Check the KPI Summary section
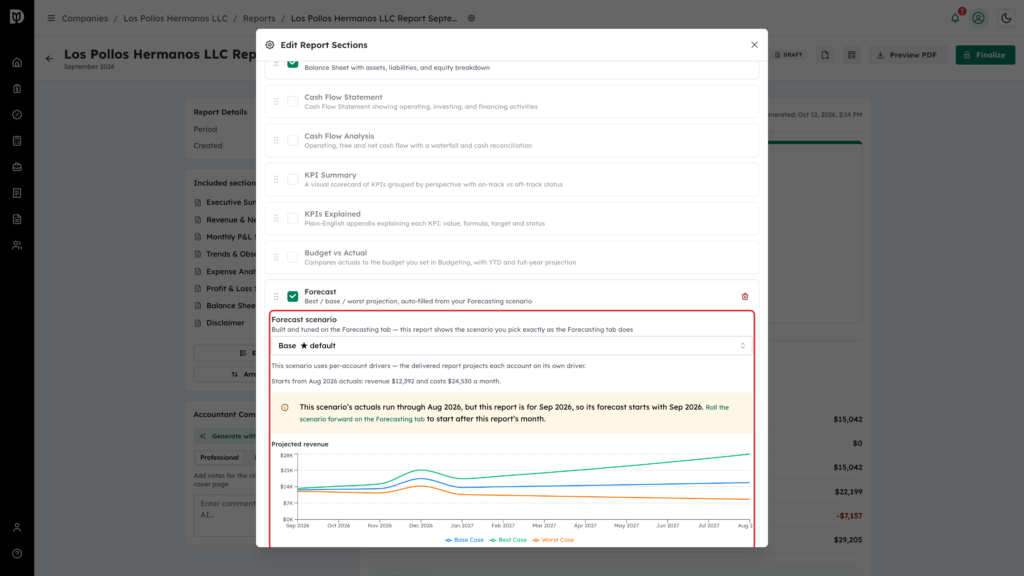 click(293, 180)
